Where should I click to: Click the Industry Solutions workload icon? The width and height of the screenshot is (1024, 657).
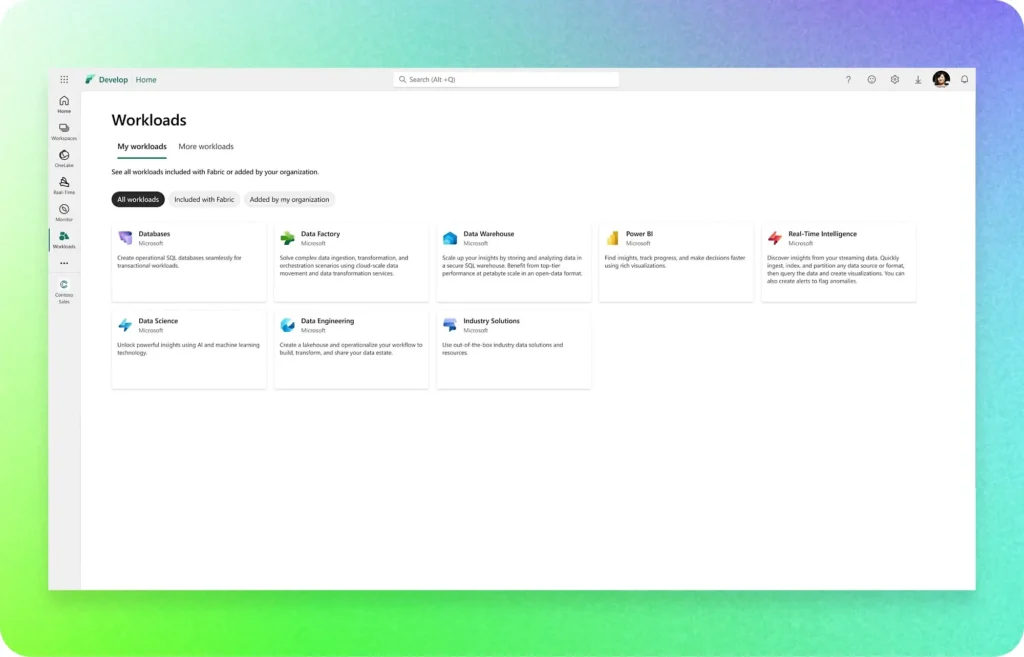point(450,325)
